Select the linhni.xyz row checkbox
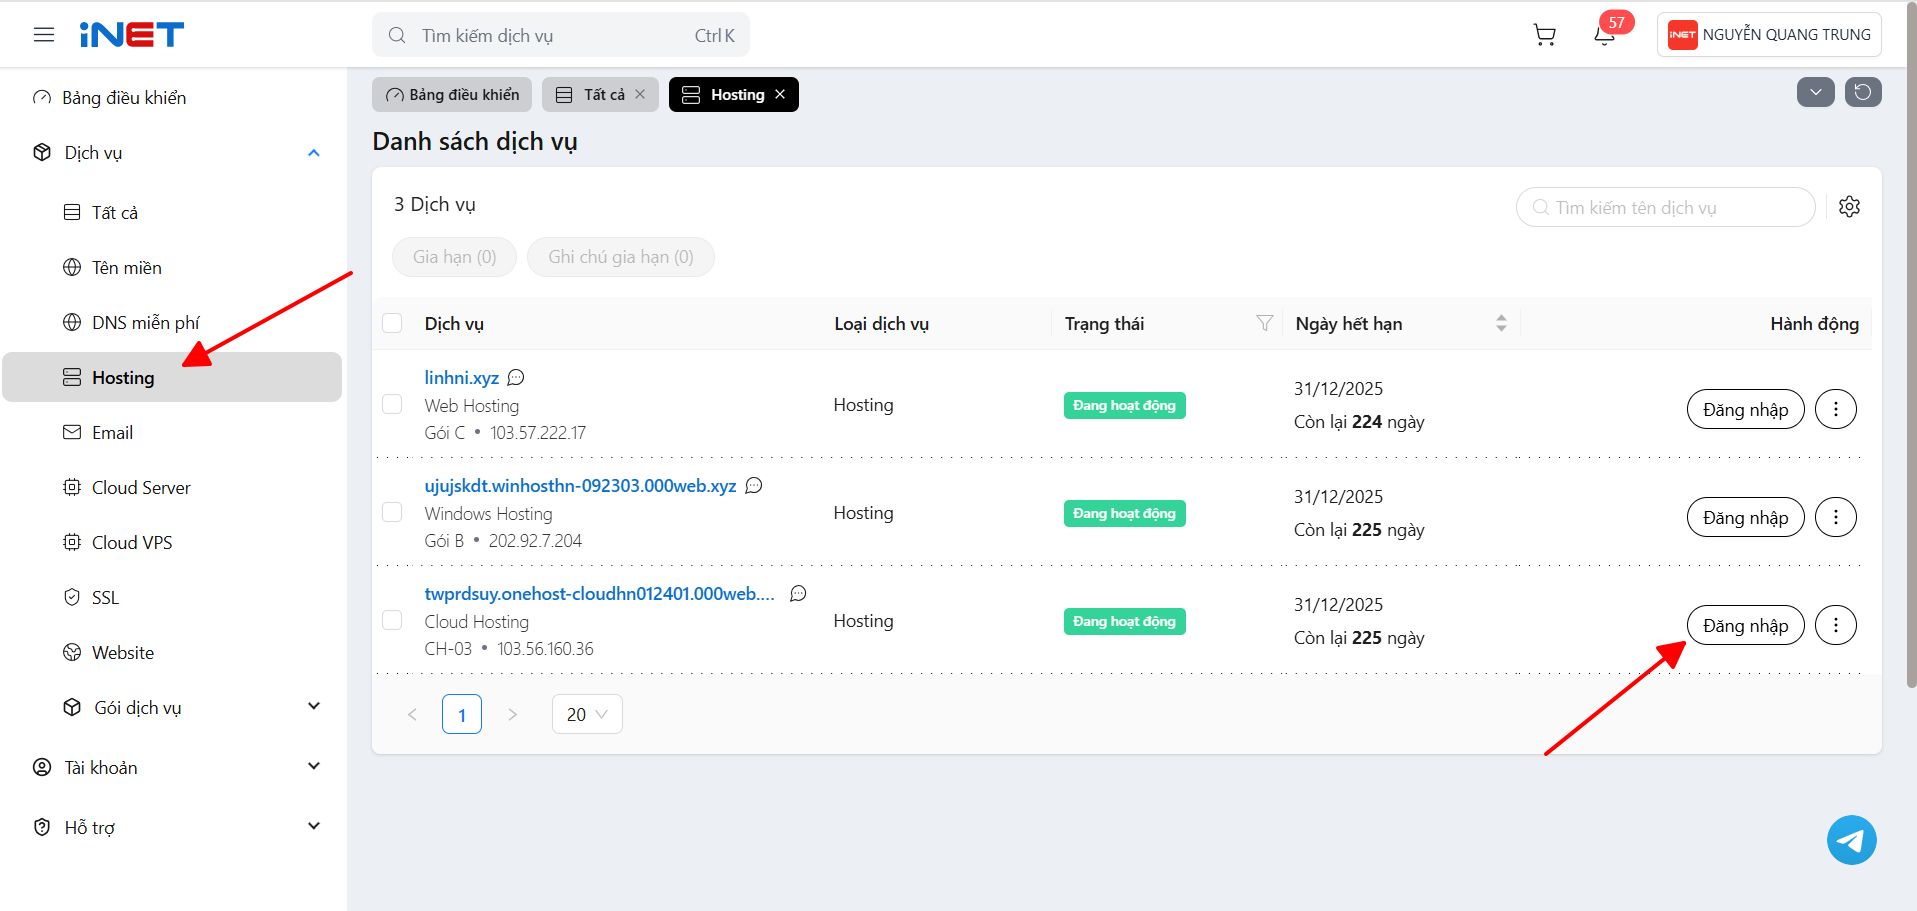 coord(392,404)
